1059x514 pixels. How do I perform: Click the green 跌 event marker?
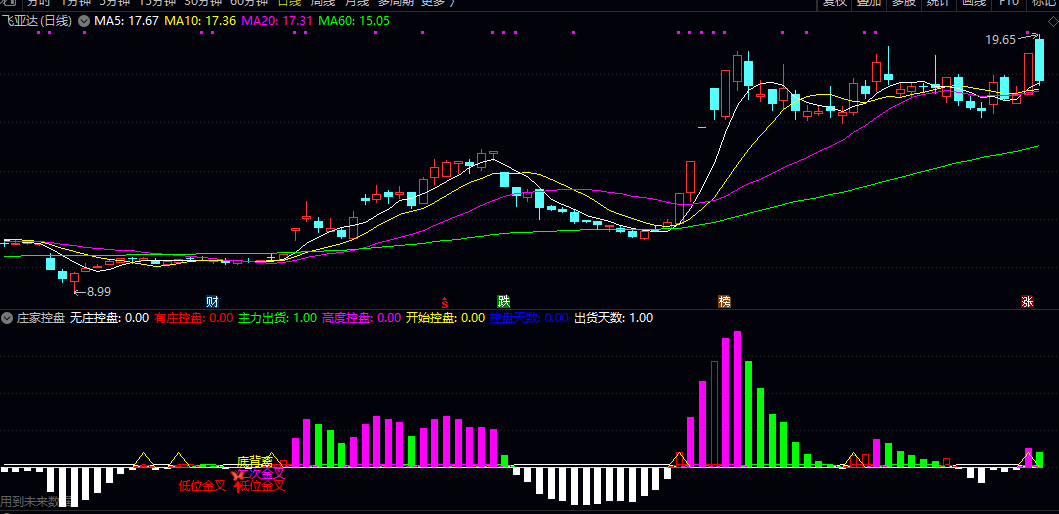[504, 301]
